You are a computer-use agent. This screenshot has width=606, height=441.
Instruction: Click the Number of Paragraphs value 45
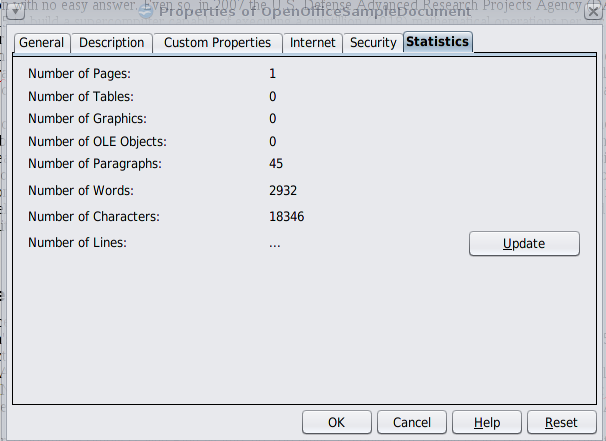(x=276, y=163)
